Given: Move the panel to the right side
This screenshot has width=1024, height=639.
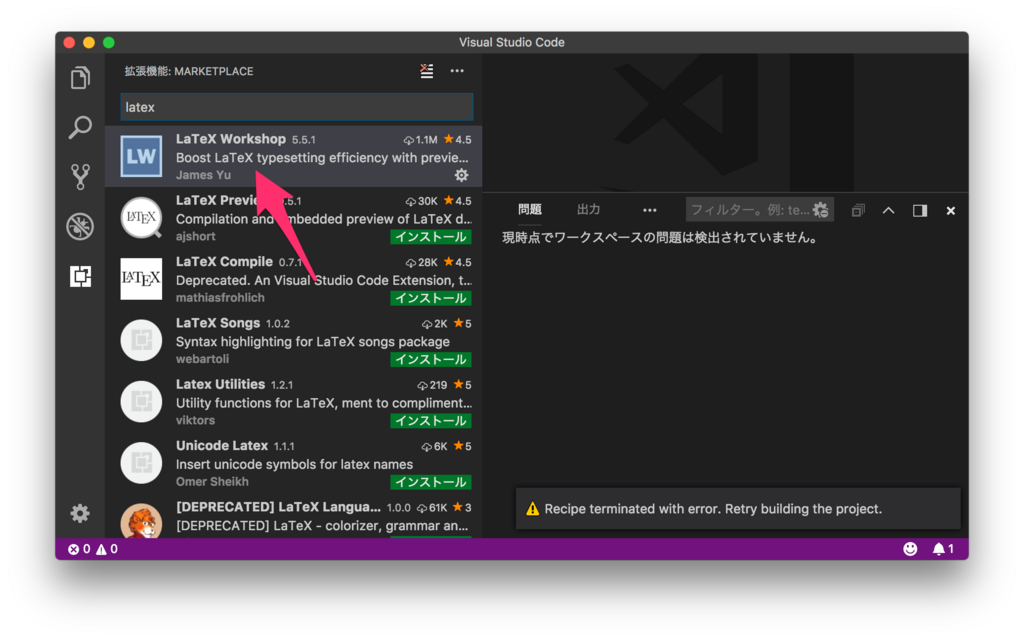Looking at the screenshot, I should pos(920,210).
